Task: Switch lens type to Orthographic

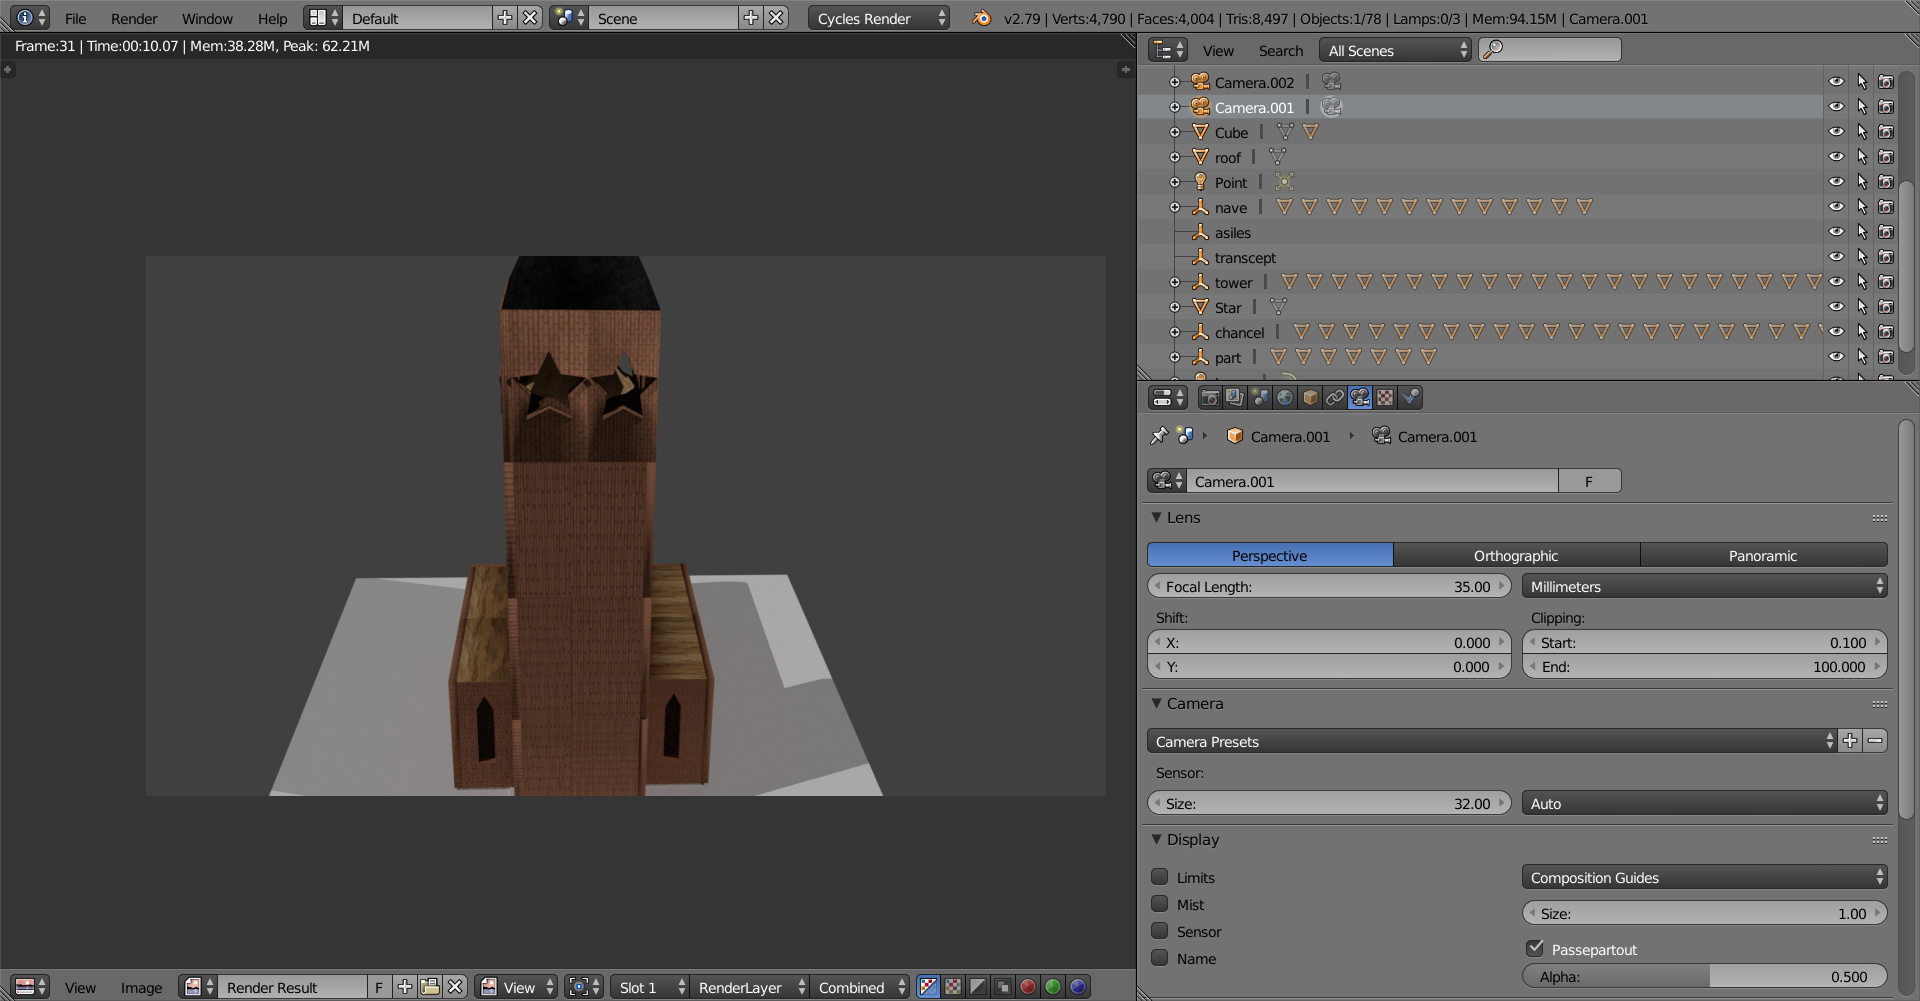Action: click(1515, 556)
